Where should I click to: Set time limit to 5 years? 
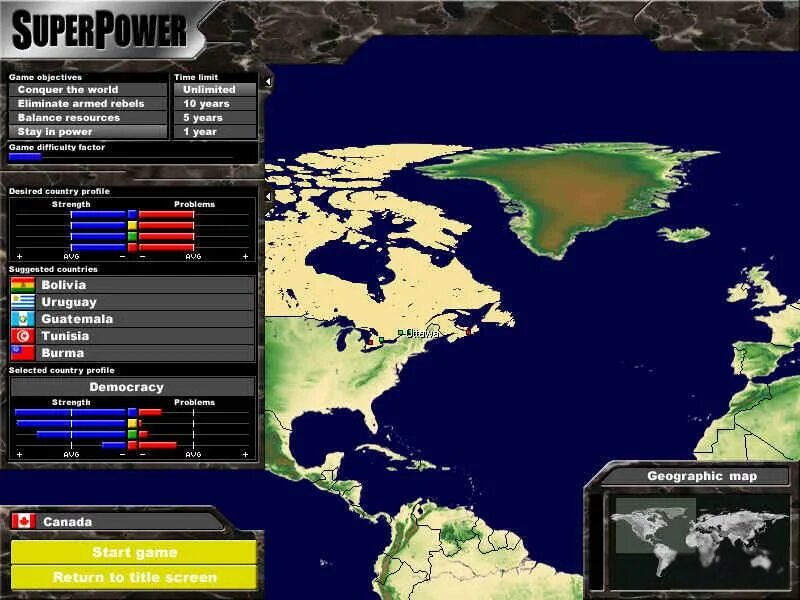tap(215, 118)
